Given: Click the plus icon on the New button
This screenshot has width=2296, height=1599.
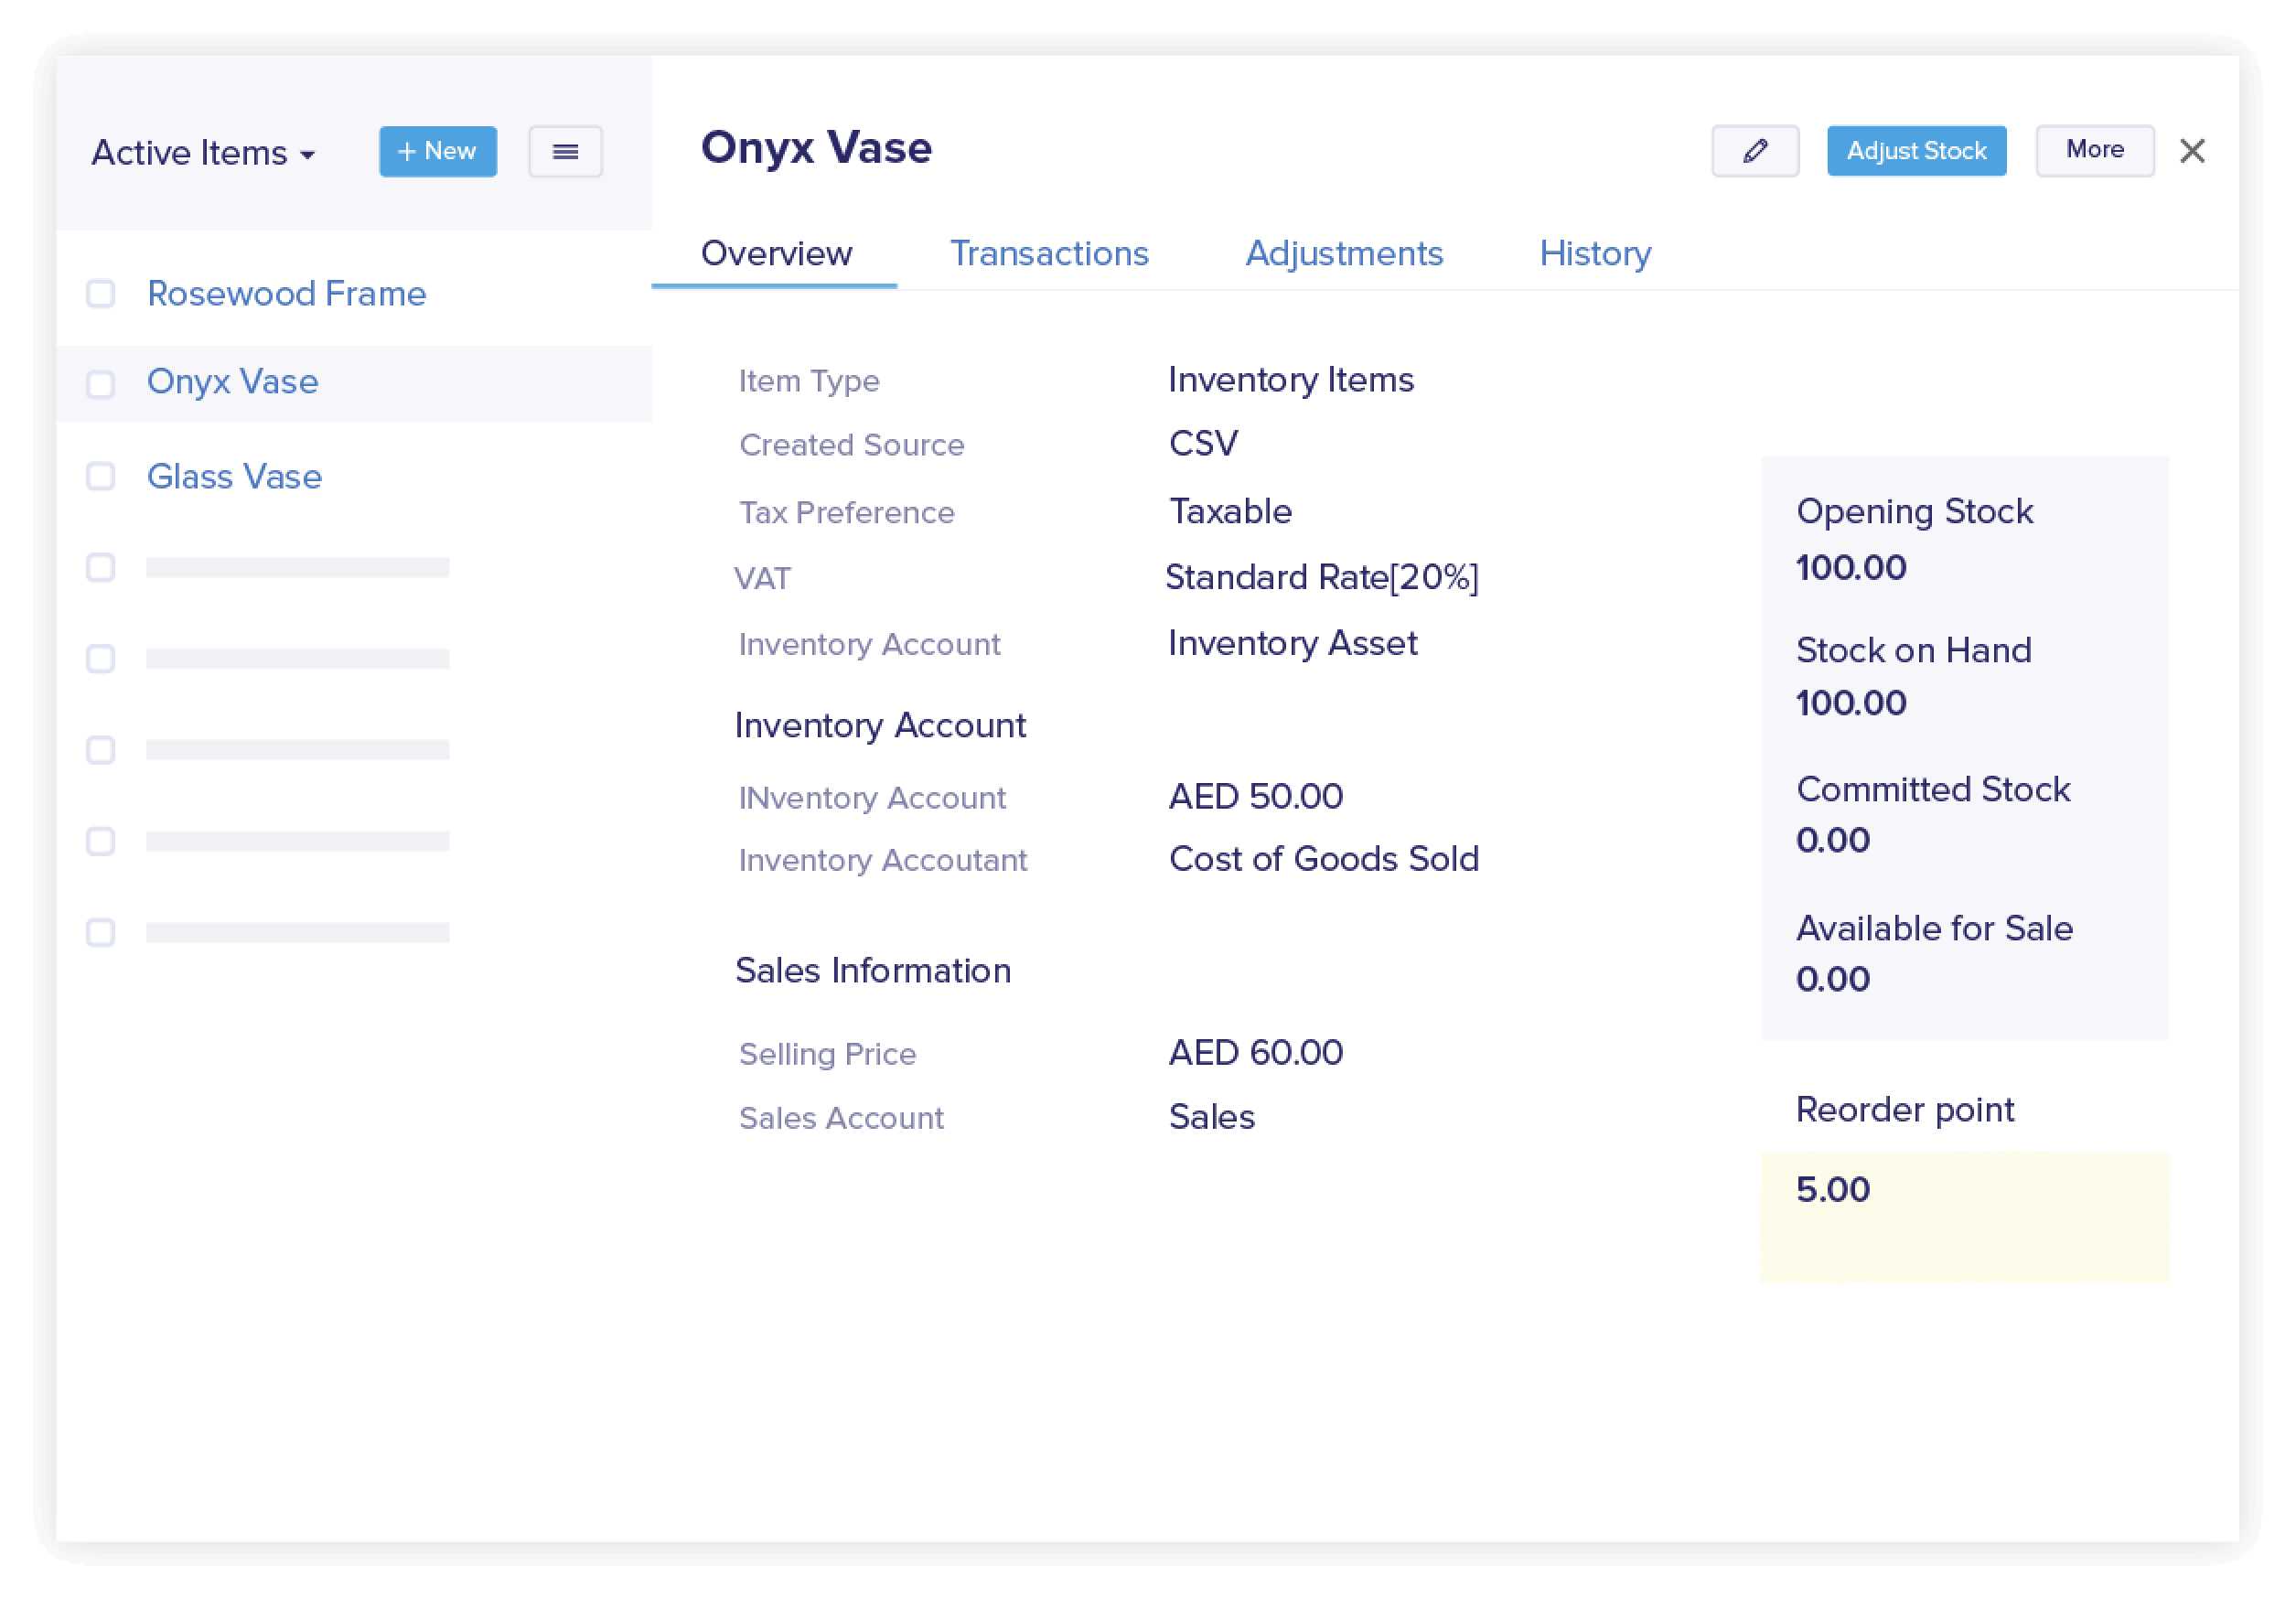Looking at the screenshot, I should (406, 151).
